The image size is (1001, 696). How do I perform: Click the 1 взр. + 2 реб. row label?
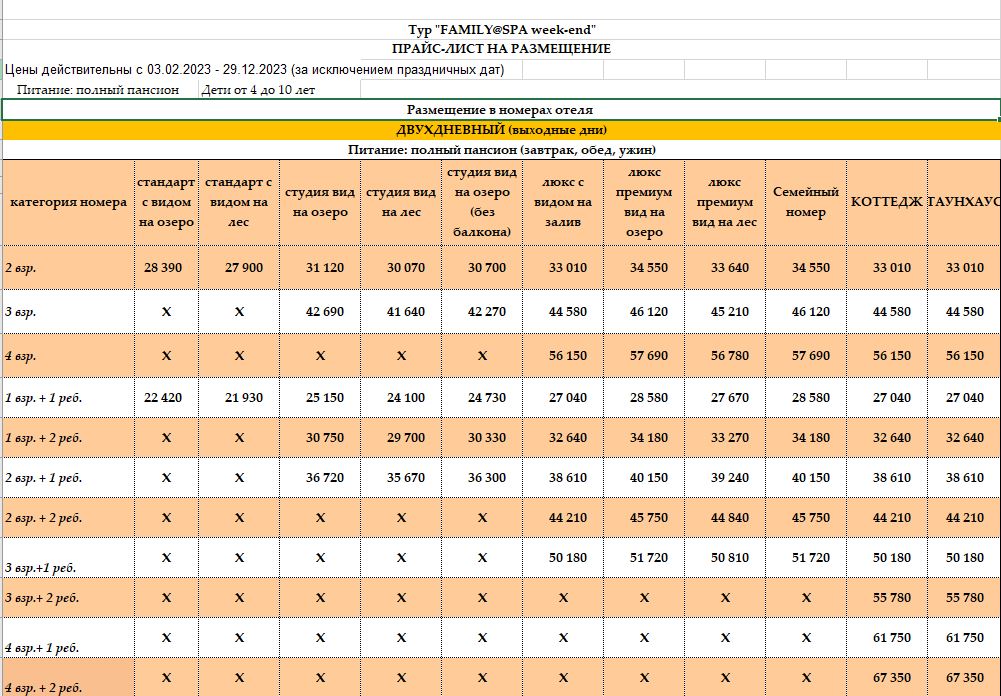[68, 438]
